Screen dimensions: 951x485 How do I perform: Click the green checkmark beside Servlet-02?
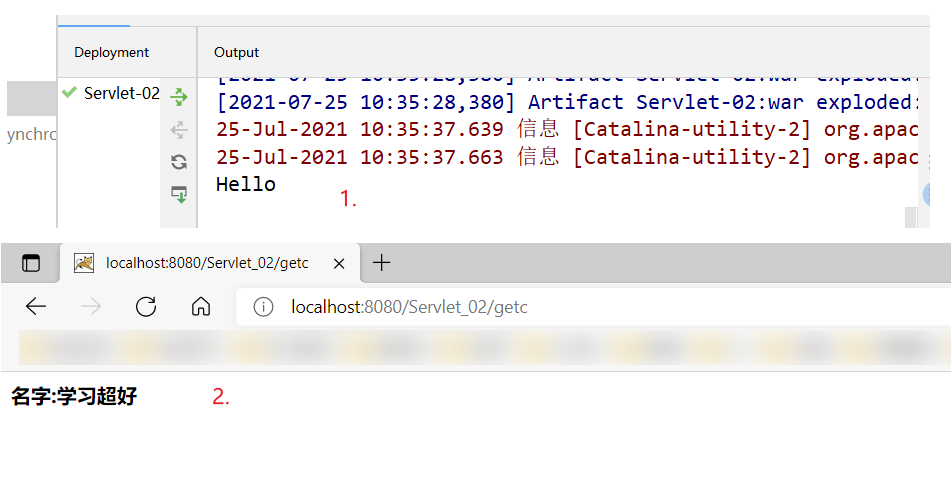point(69,93)
